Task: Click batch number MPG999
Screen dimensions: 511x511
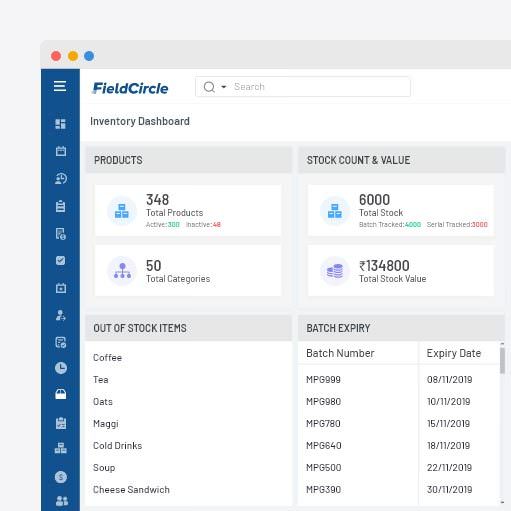Action: (x=323, y=380)
